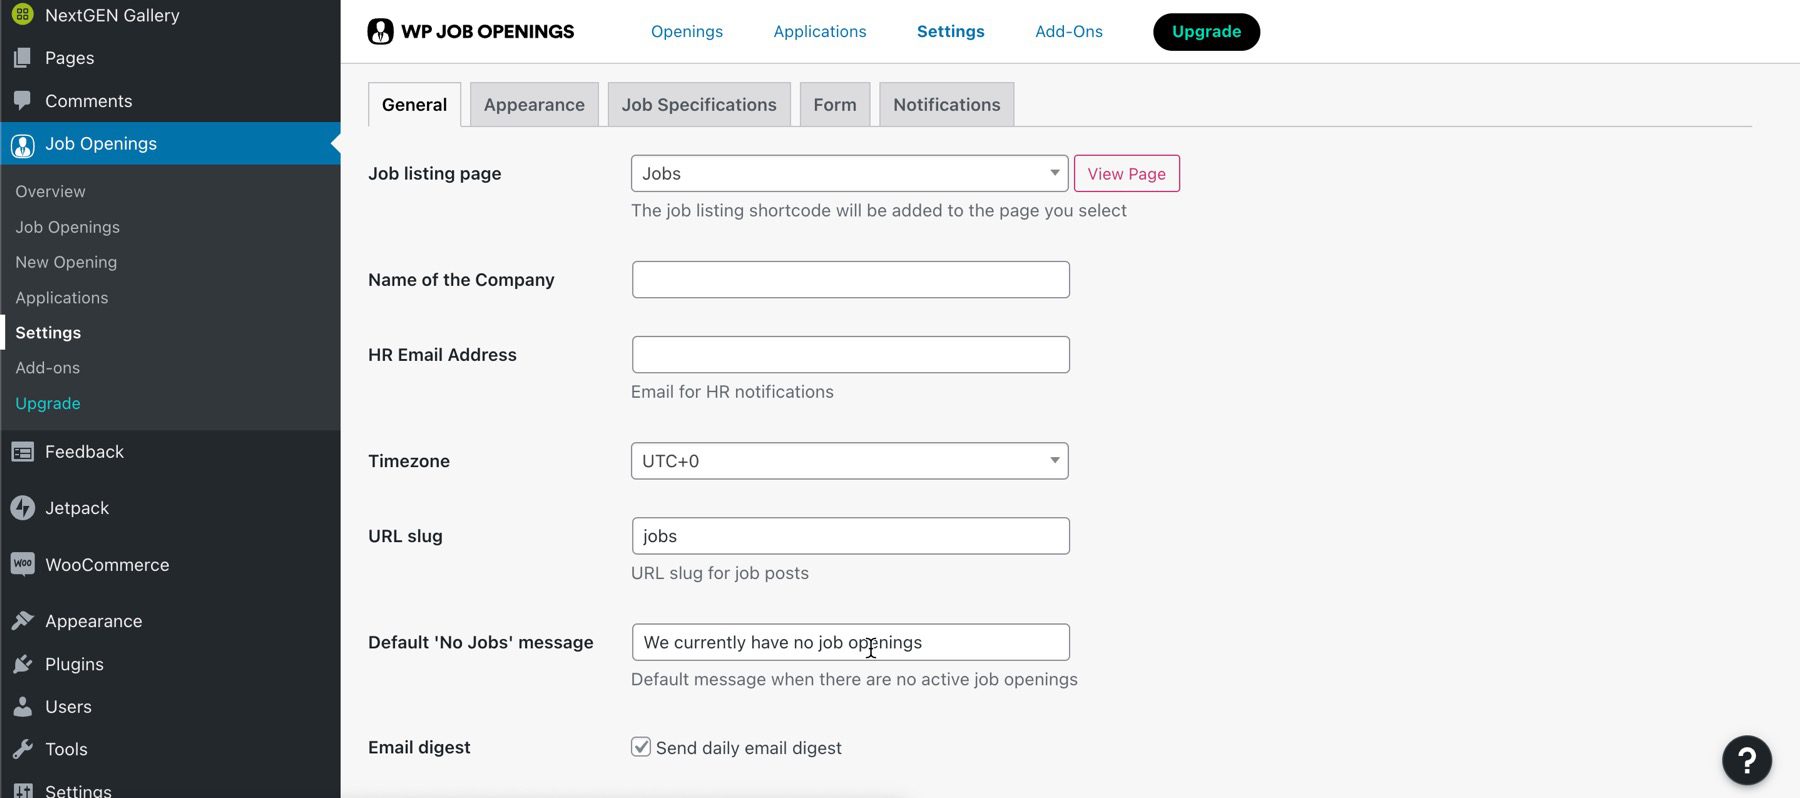Click the View Page button
Screen dimensions: 1800x798
point(1126,173)
